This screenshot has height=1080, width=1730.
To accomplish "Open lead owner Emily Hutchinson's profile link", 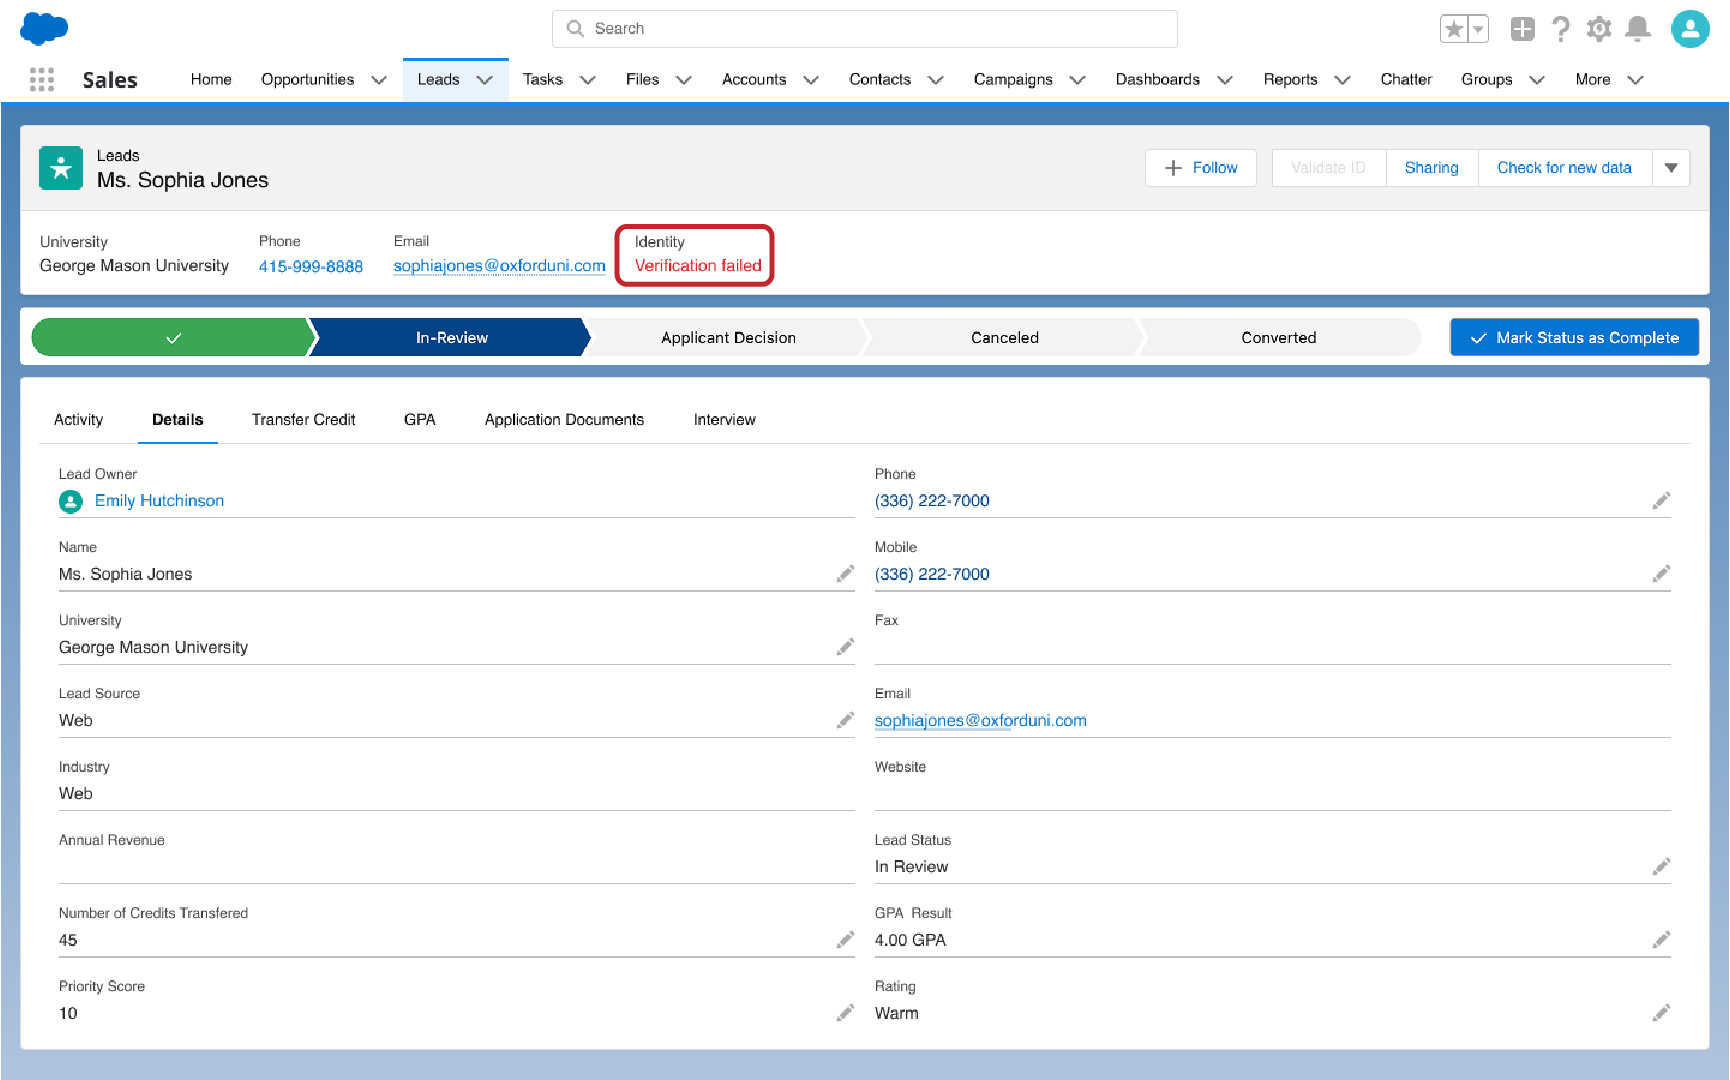I will [x=159, y=500].
